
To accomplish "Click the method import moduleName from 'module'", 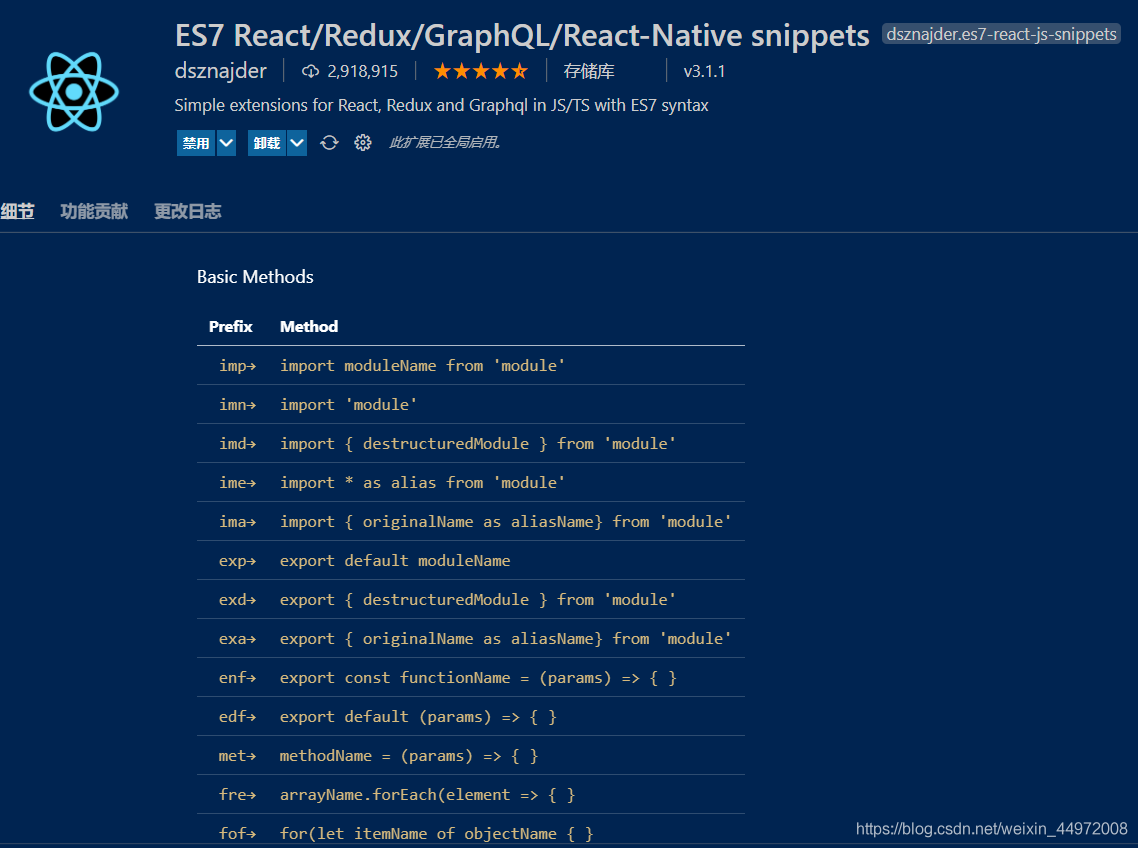I will pos(422,365).
